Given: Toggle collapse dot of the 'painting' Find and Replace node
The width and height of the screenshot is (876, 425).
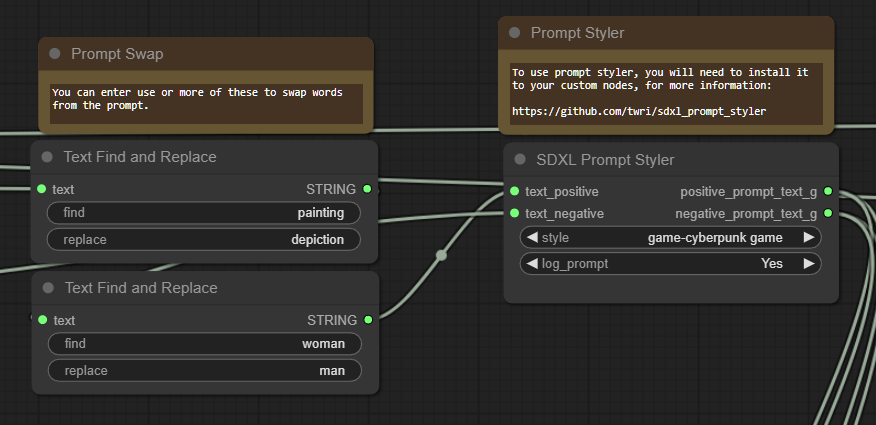Looking at the screenshot, I should click(x=48, y=157).
